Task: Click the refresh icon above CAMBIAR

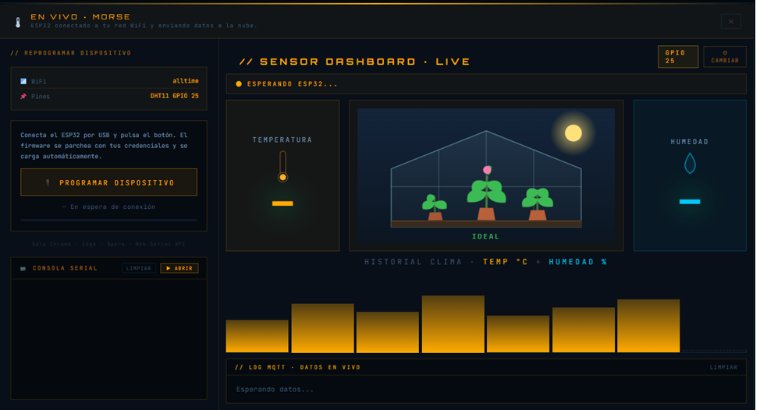Action: point(725,53)
